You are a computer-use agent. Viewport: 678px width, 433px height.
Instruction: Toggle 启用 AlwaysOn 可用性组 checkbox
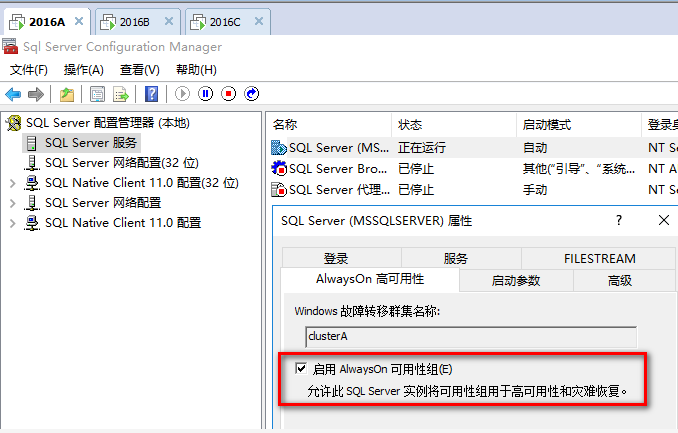301,369
